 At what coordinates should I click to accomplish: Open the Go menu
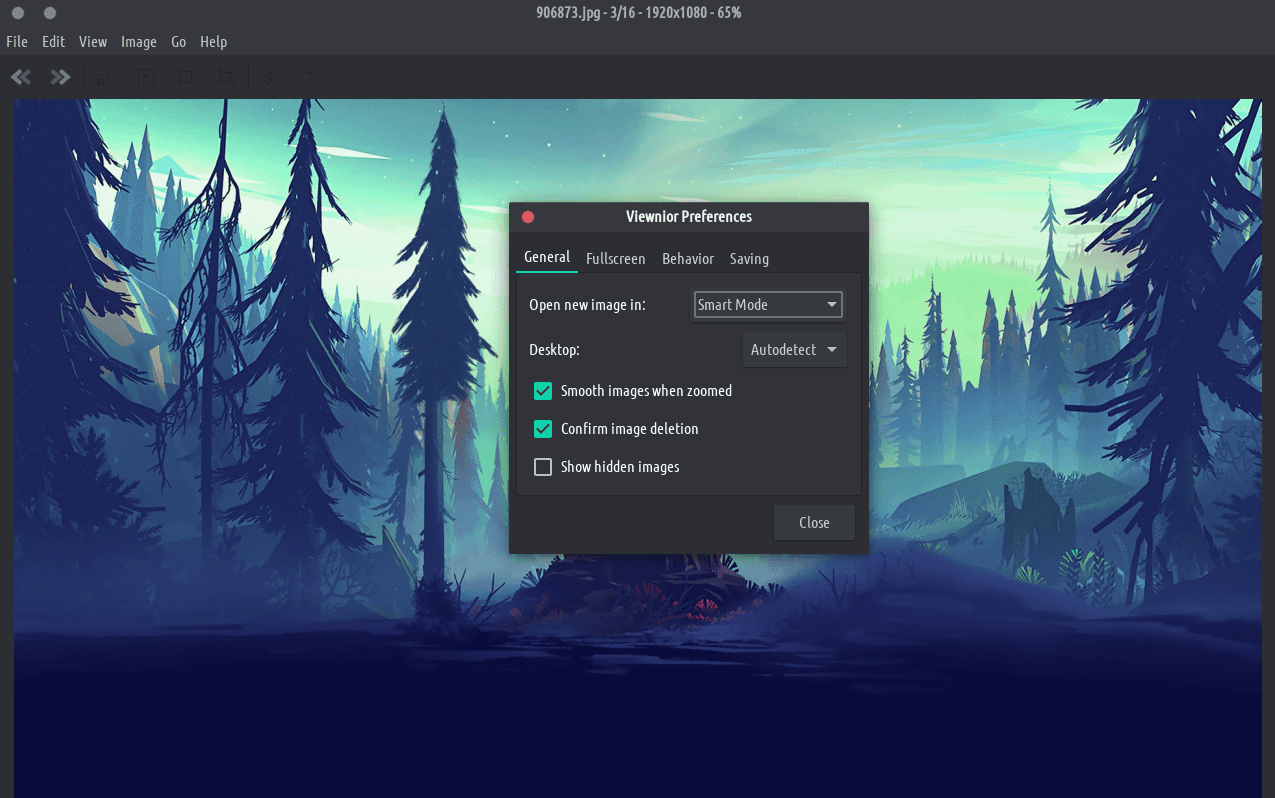pos(179,42)
